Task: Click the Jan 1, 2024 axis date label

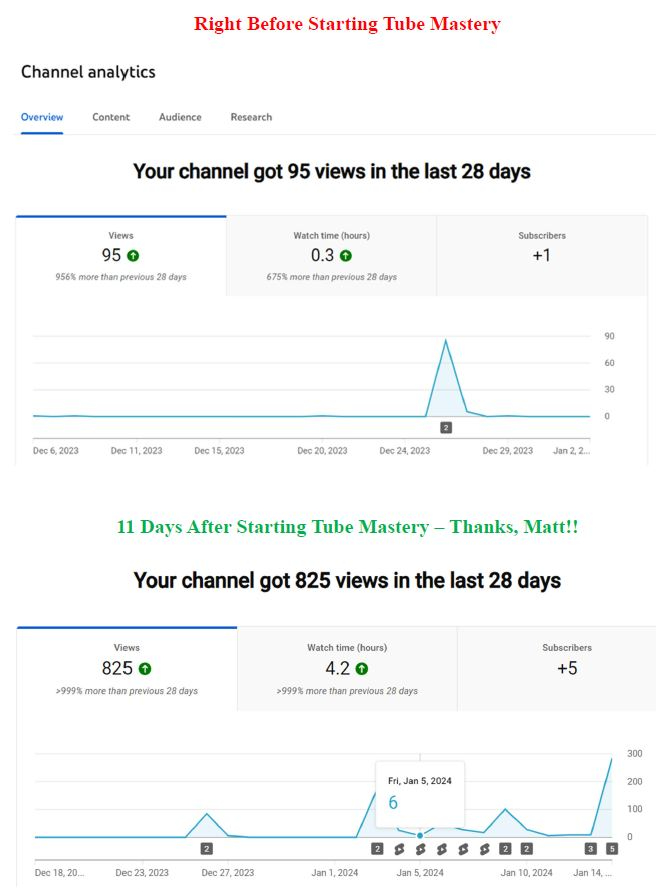Action: 335,873
